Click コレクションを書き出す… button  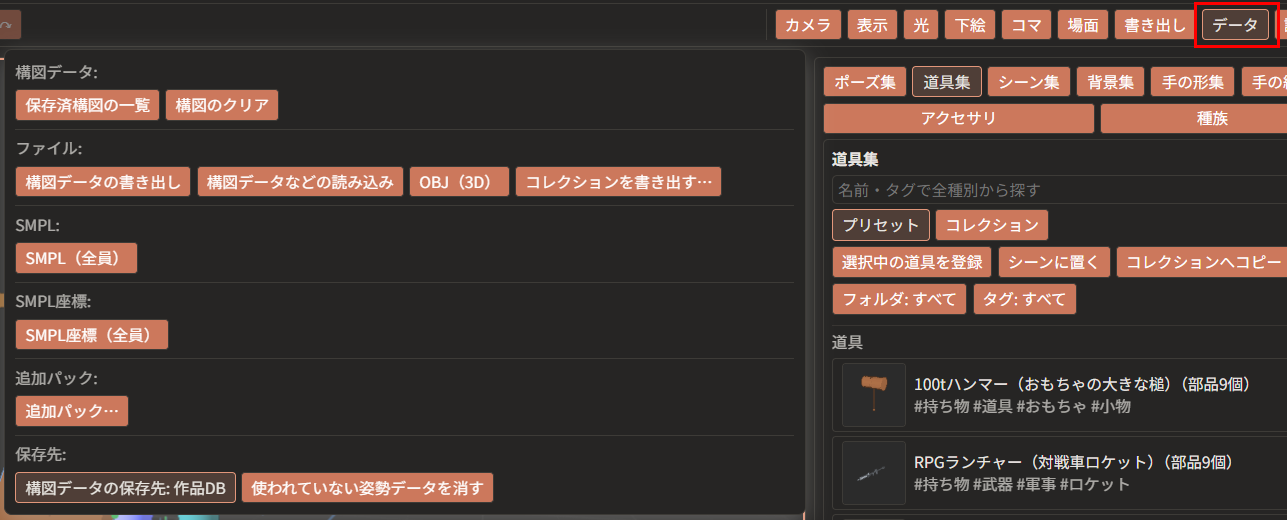pyautogui.click(x=618, y=182)
